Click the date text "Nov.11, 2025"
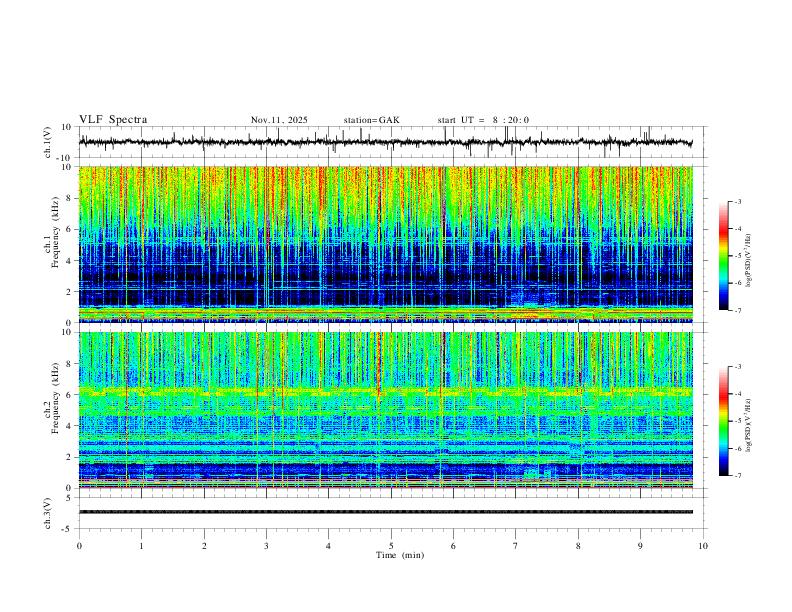This screenshot has width=792, height=612. (x=279, y=120)
